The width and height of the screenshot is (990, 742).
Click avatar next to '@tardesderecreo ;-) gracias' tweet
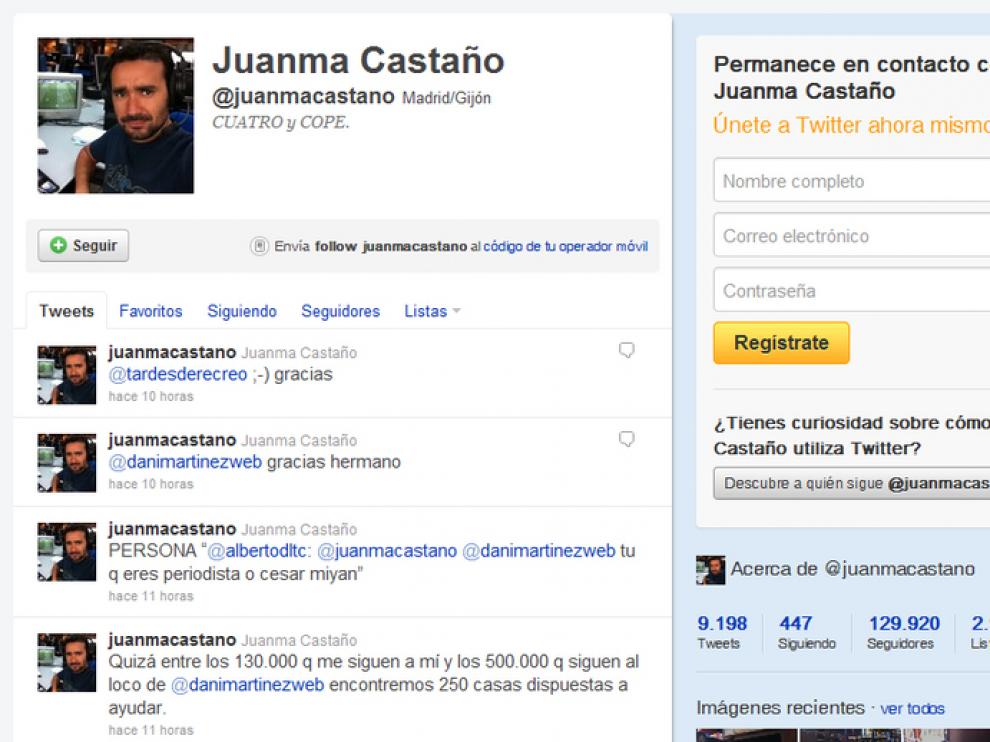[67, 374]
